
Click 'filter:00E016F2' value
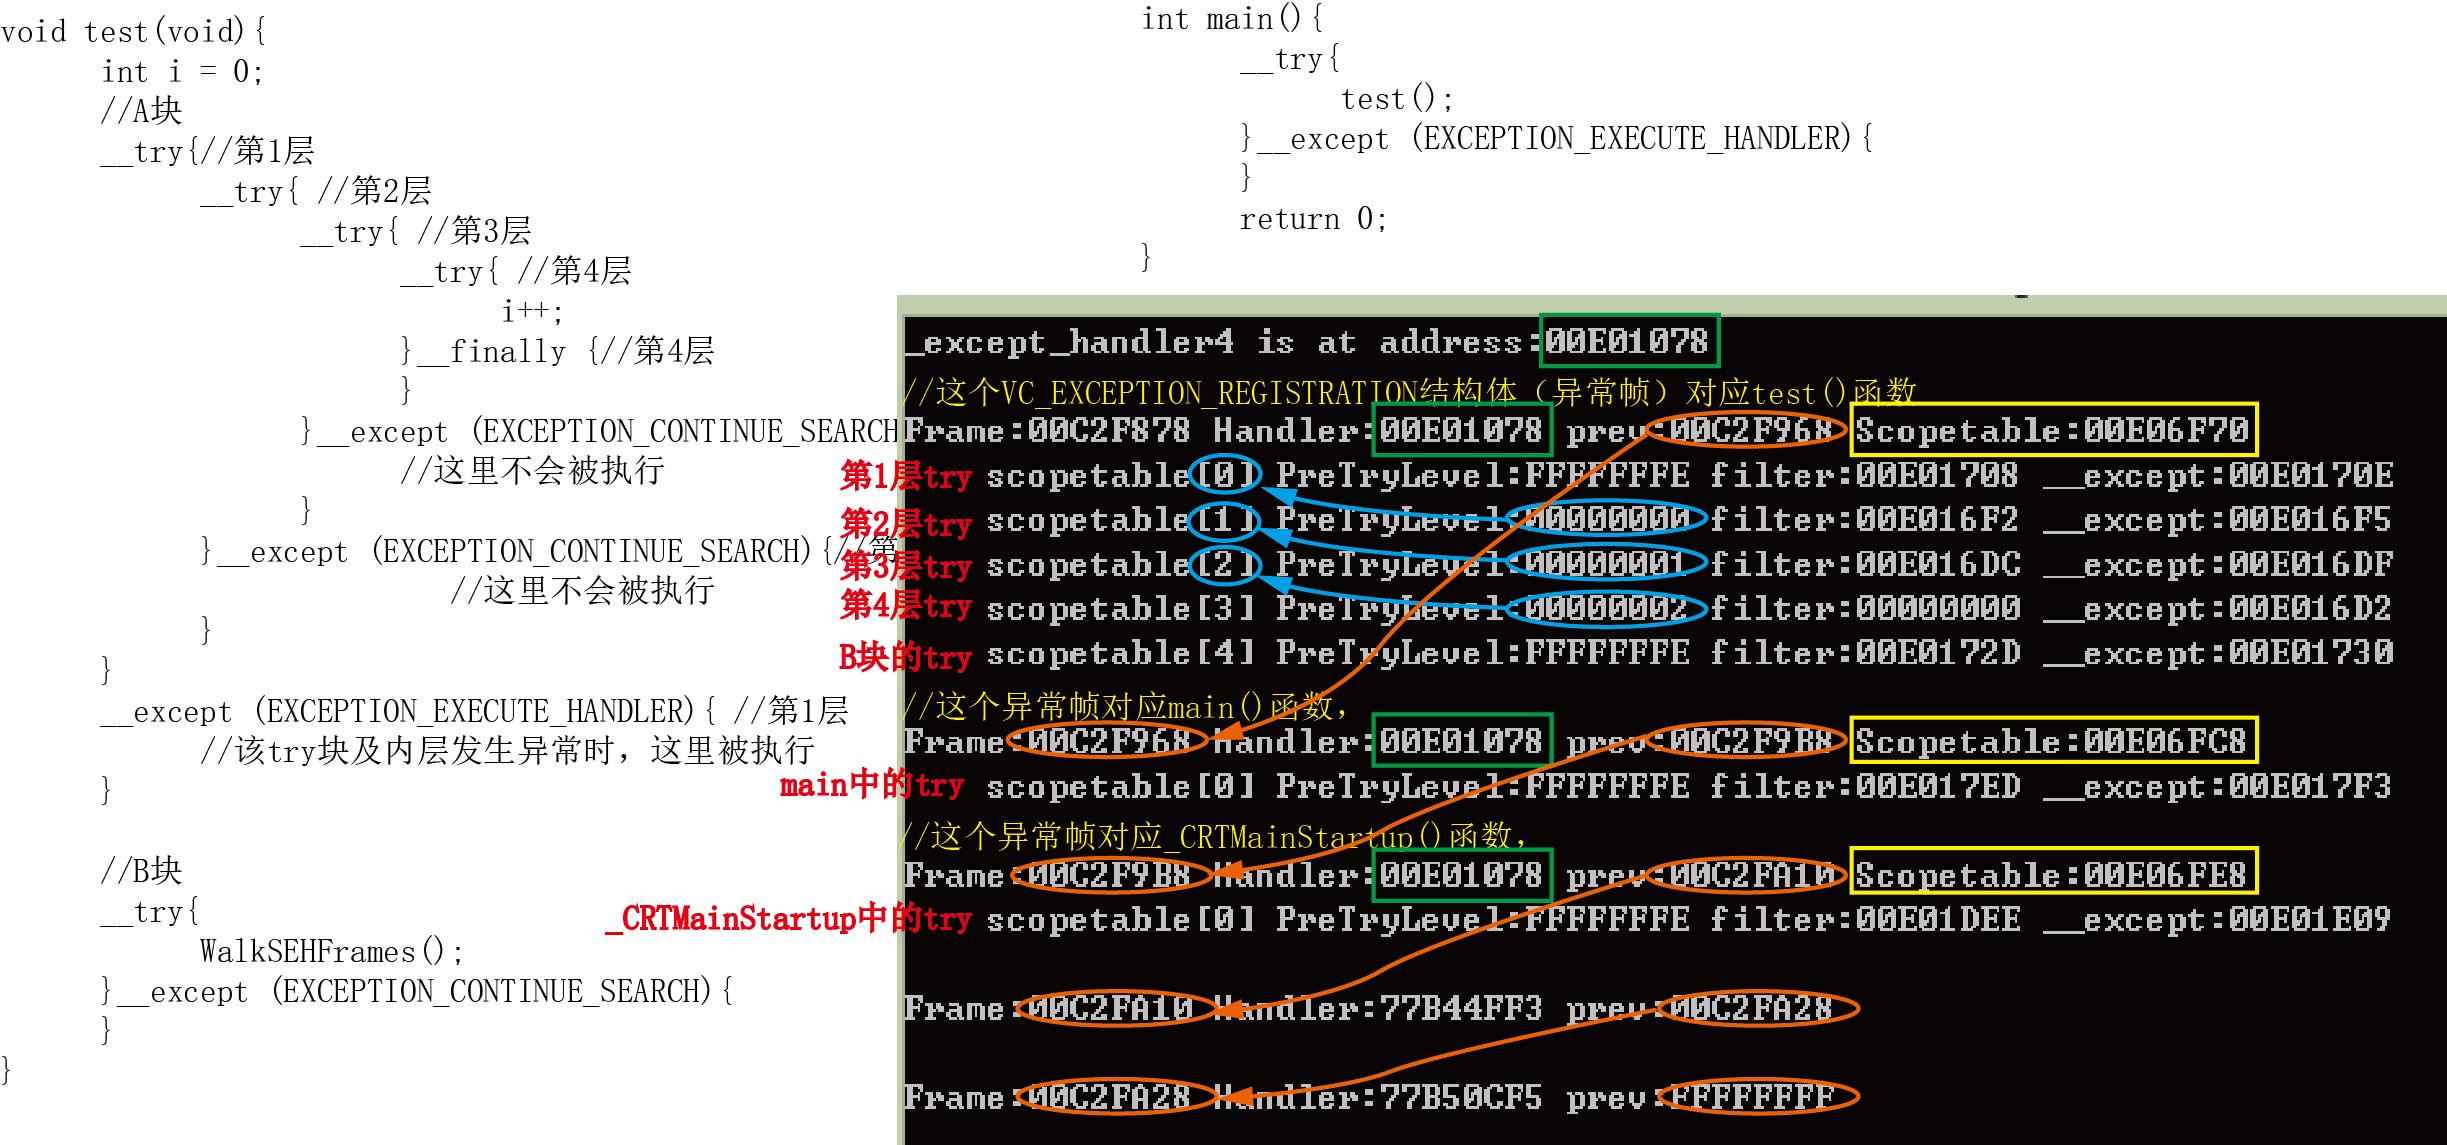pyautogui.click(x=1864, y=520)
